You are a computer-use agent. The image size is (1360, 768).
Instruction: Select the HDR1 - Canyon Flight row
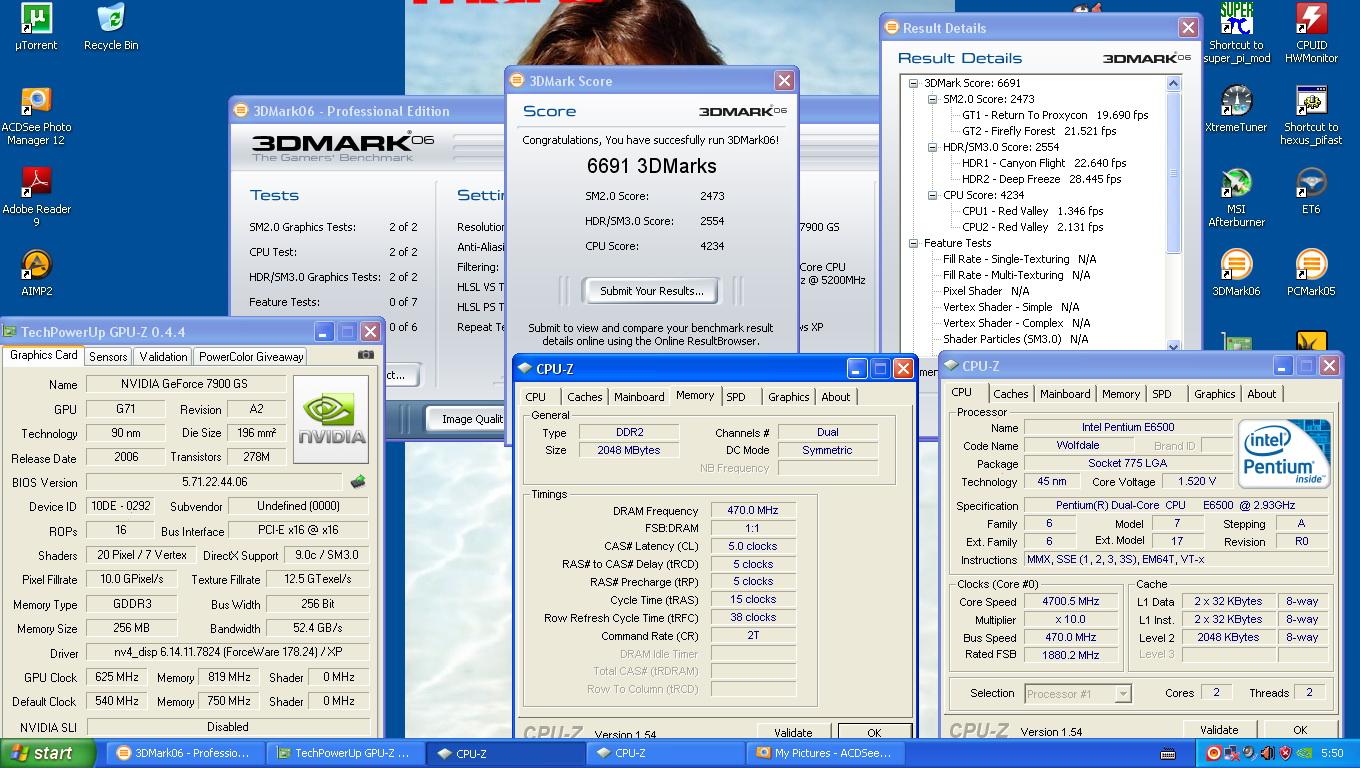coord(1044,163)
